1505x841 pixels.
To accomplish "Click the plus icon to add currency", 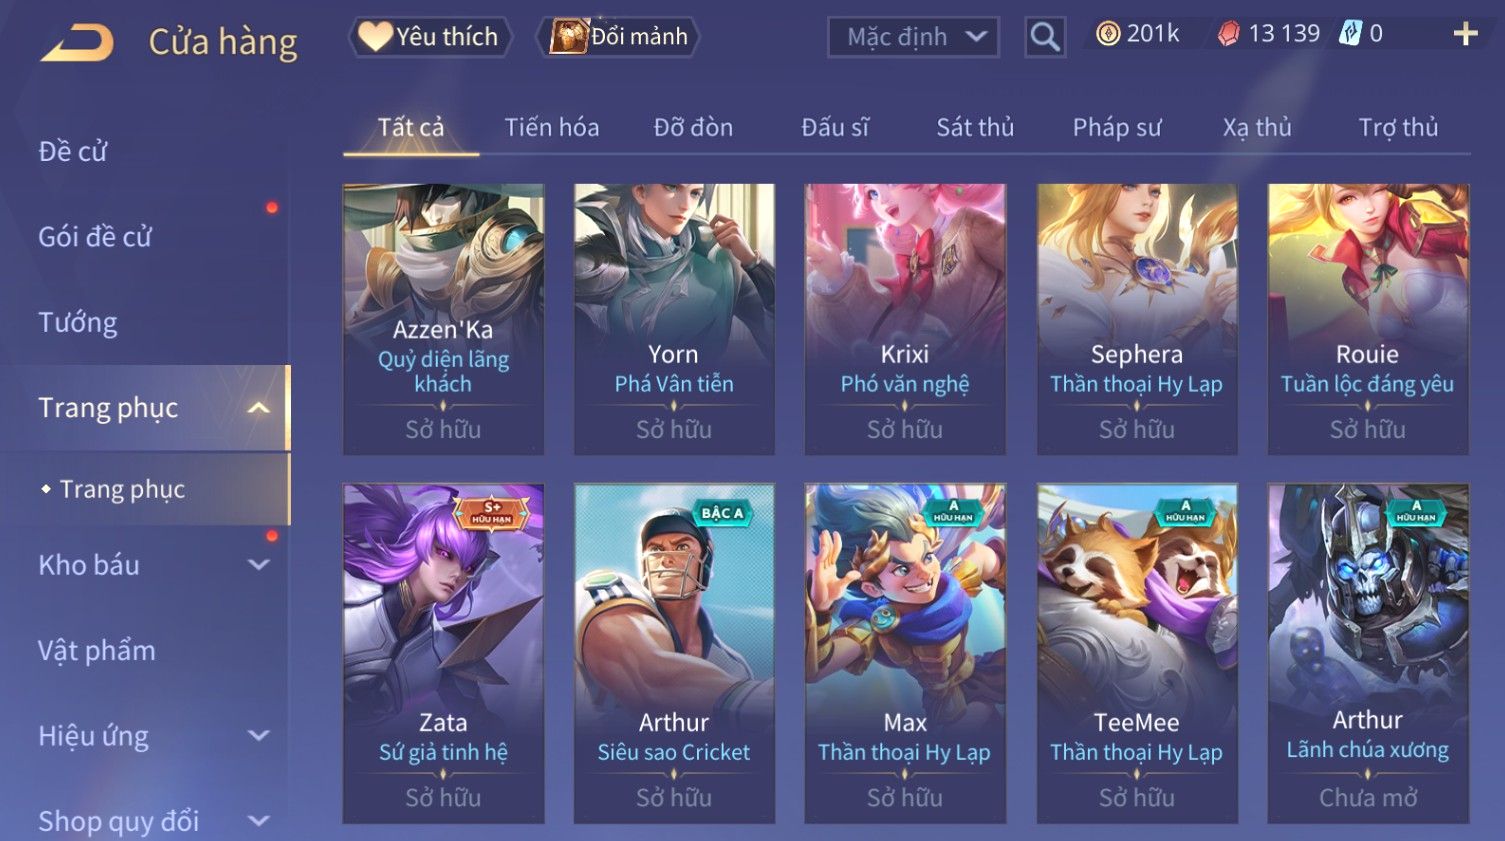I will point(1465,34).
